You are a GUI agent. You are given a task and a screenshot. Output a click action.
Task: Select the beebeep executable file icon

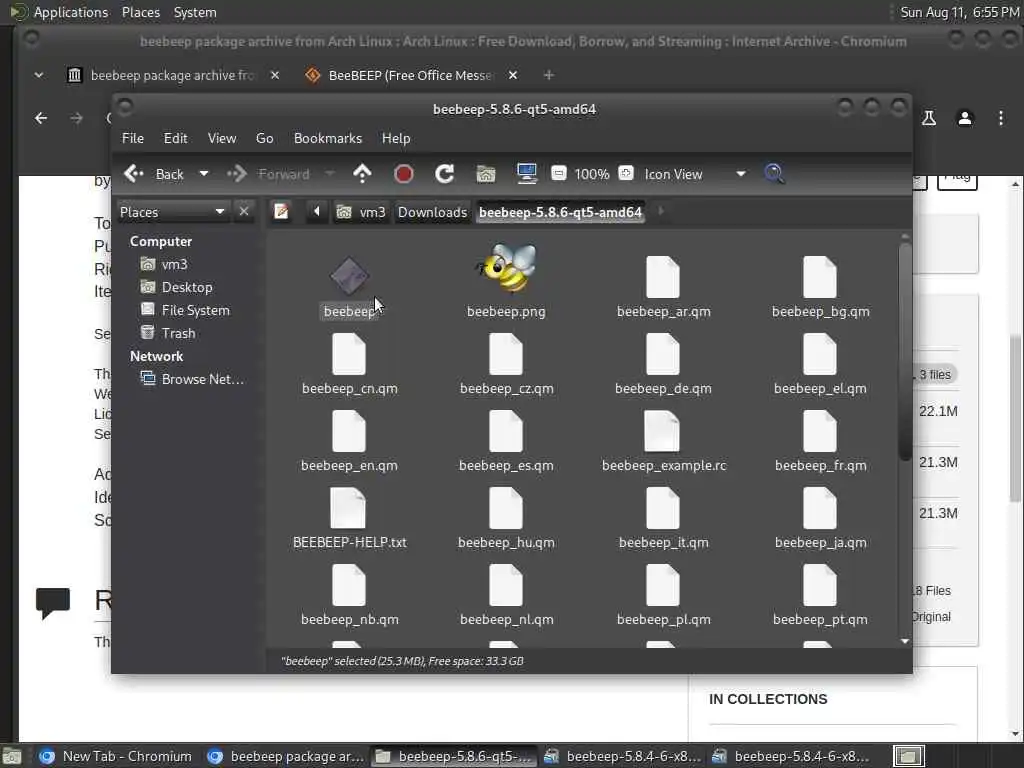click(x=349, y=276)
